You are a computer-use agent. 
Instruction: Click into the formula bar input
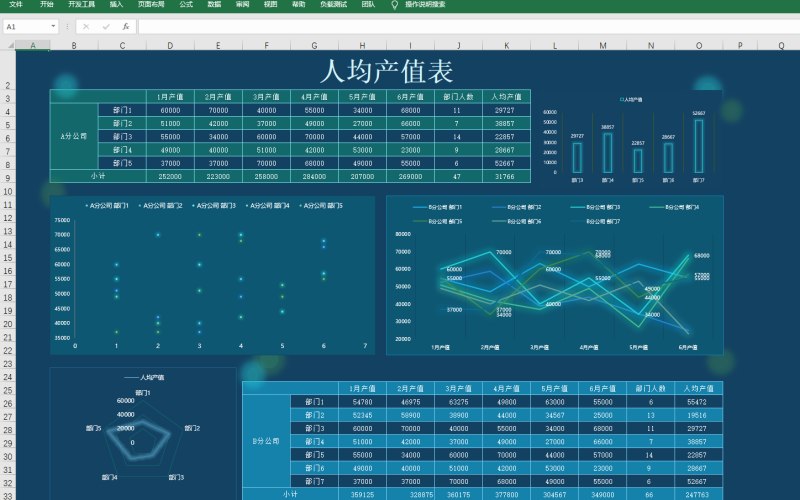pos(469,27)
